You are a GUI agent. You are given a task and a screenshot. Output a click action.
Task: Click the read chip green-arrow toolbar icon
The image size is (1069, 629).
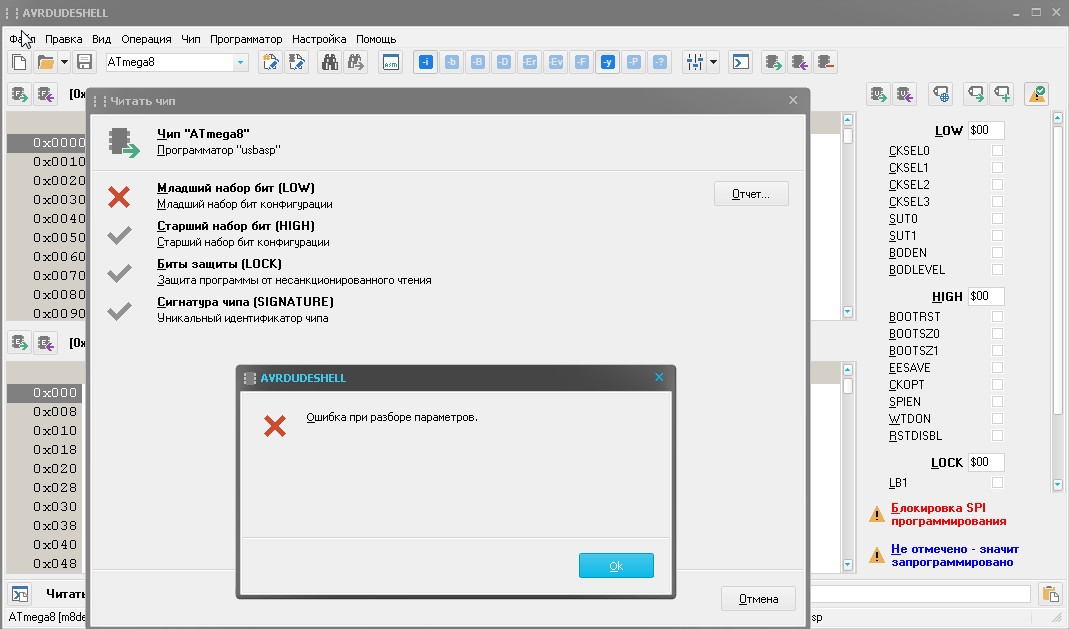click(x=773, y=62)
